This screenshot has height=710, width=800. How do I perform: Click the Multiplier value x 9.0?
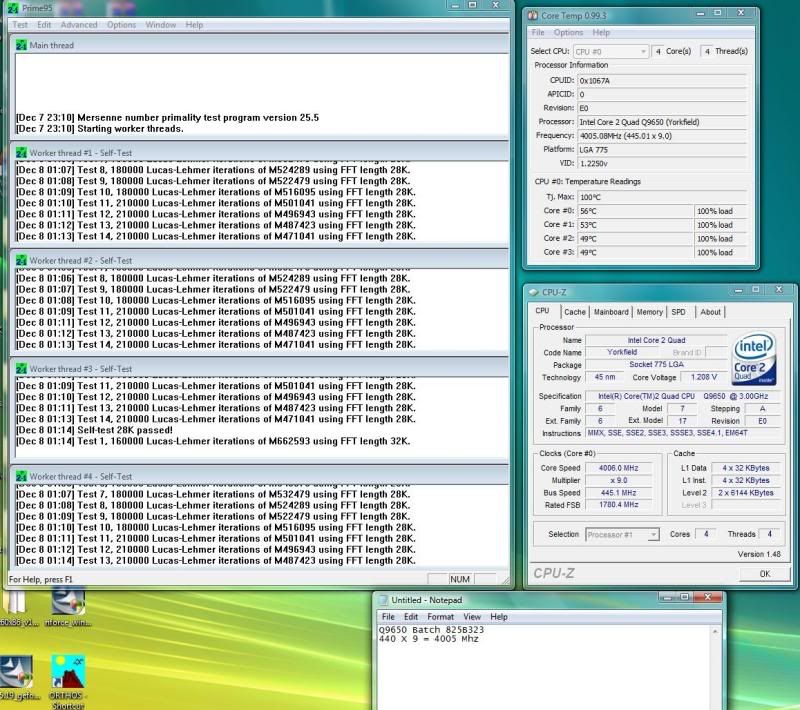[618, 480]
